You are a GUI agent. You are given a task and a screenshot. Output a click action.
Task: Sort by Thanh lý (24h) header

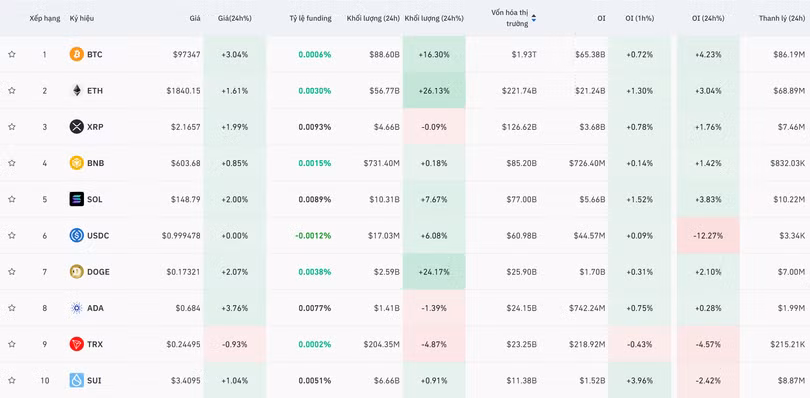(x=782, y=18)
